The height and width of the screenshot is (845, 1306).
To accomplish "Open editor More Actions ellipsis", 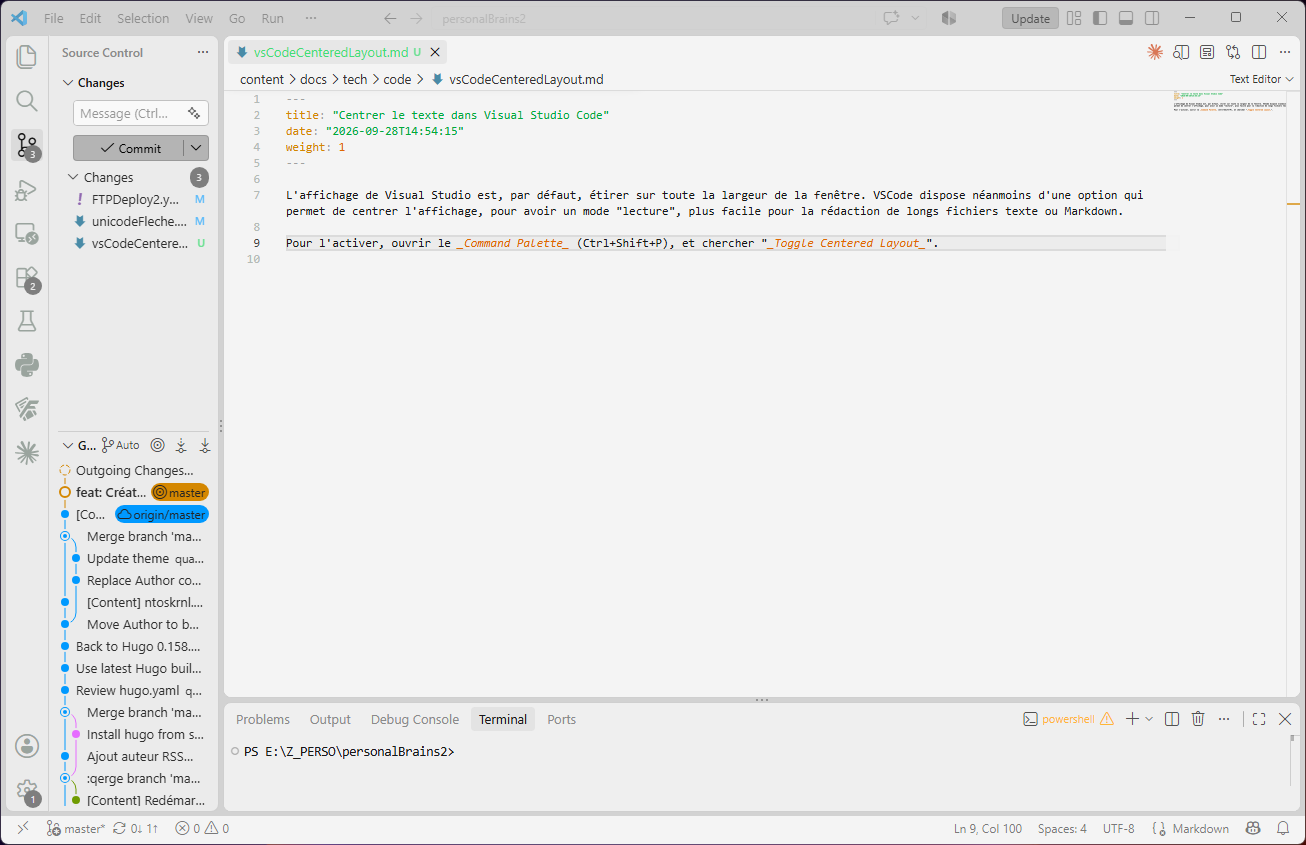I will tap(1285, 52).
